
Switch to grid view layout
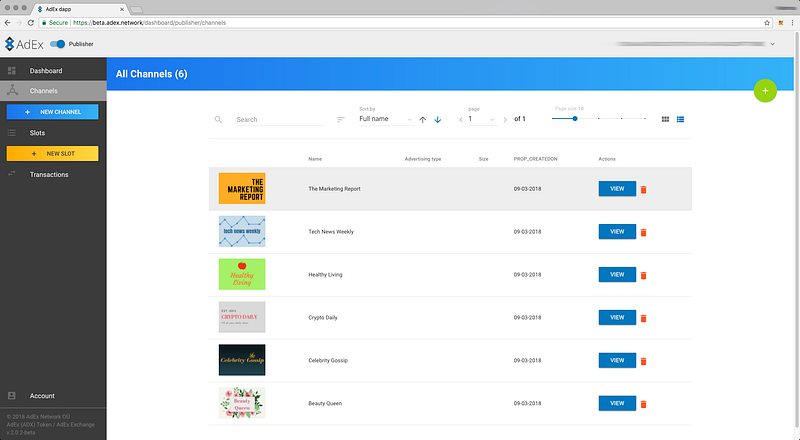666,119
